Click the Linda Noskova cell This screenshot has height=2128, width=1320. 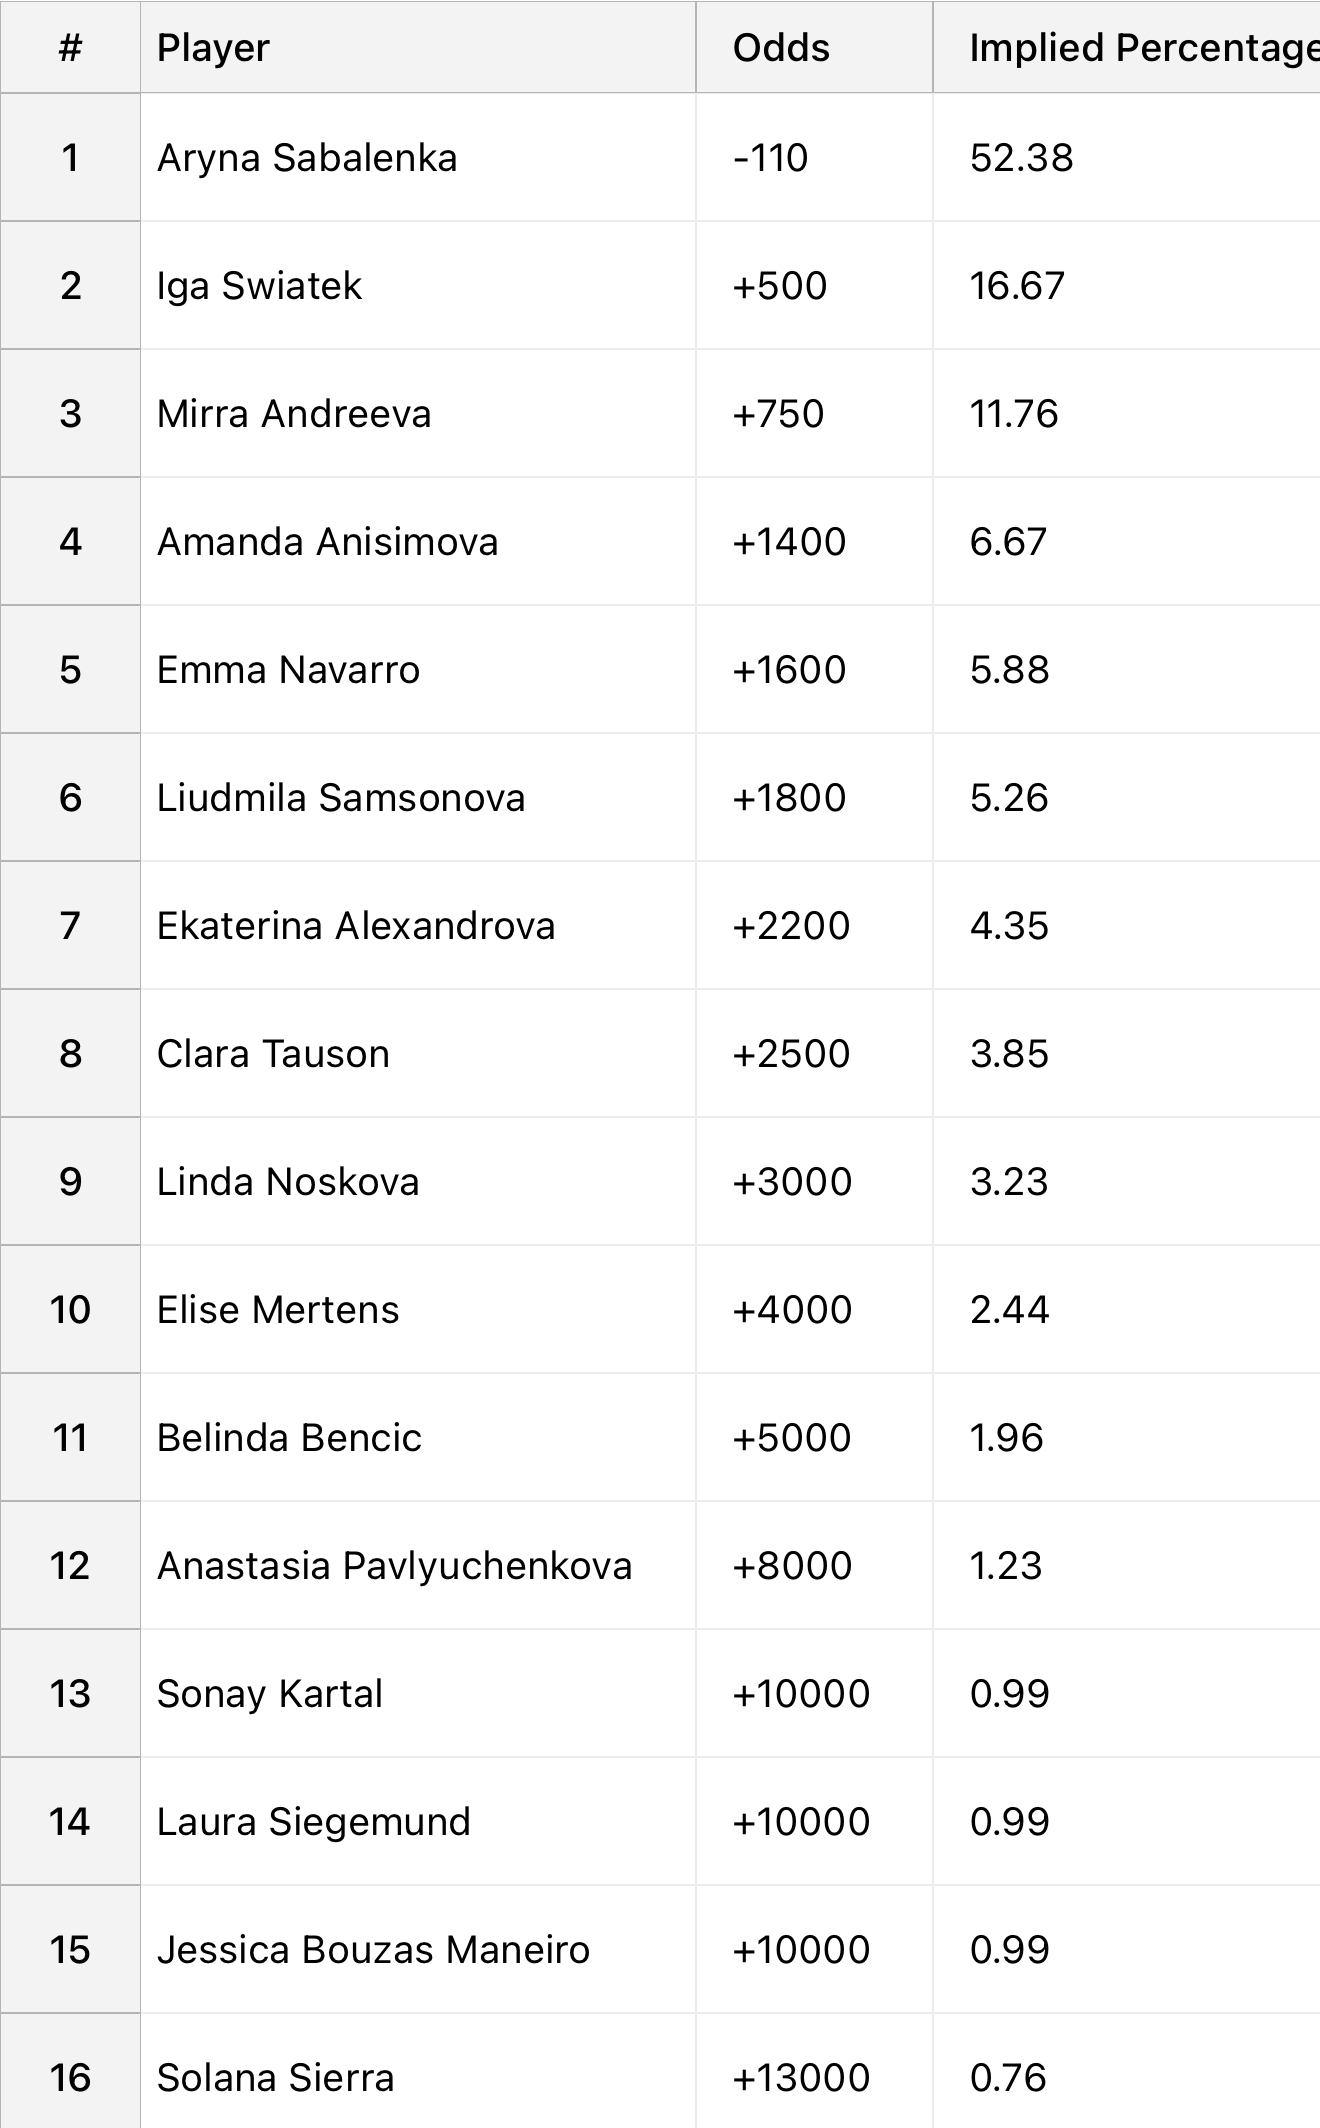pyautogui.click(x=418, y=1182)
